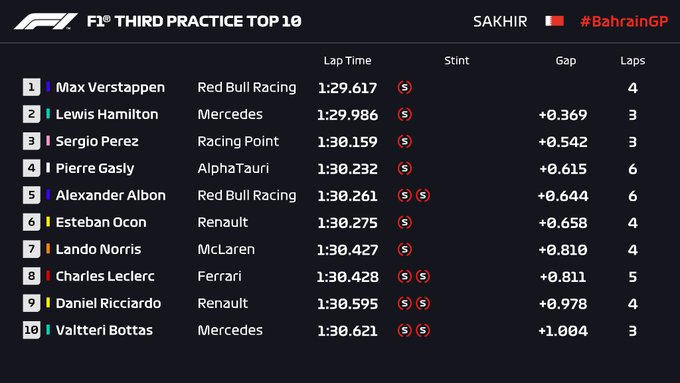Click the Laps column header
Image resolution: width=680 pixels, height=383 pixels.
pos(633,61)
